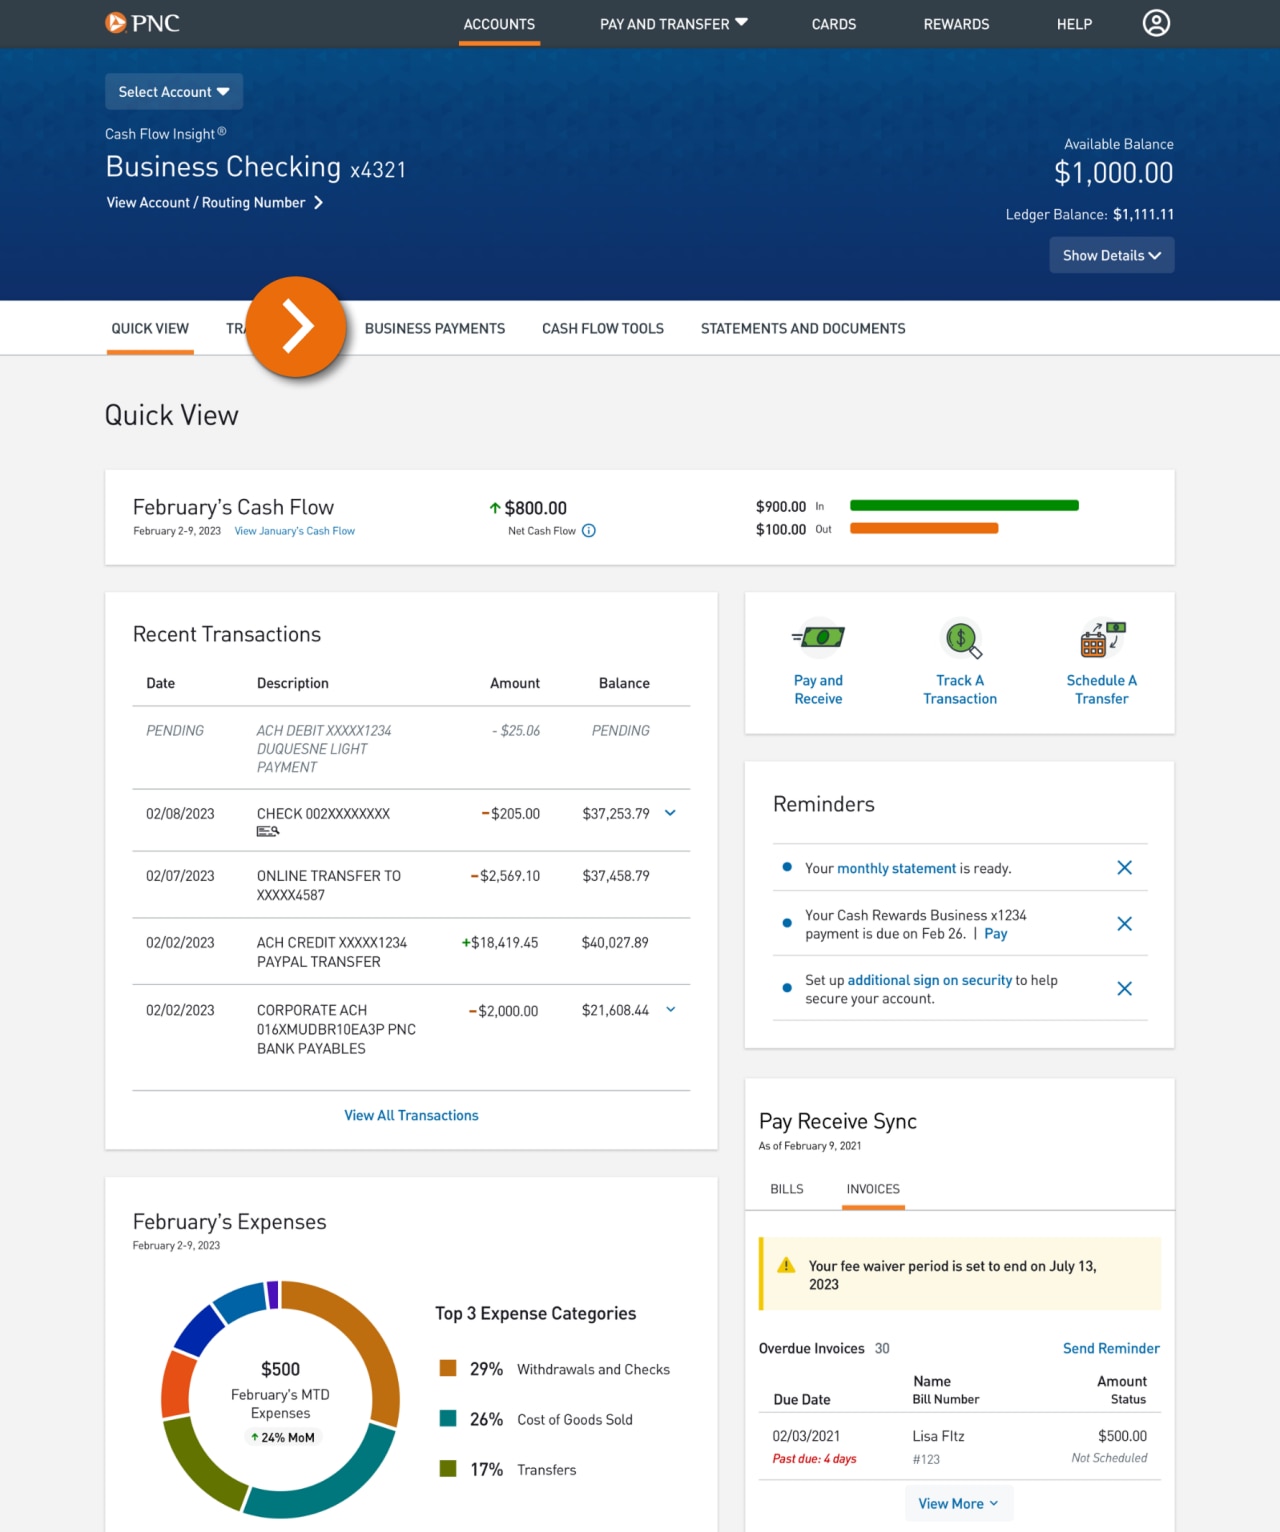Expand Show Details for balances
1280x1532 pixels.
[x=1111, y=255]
